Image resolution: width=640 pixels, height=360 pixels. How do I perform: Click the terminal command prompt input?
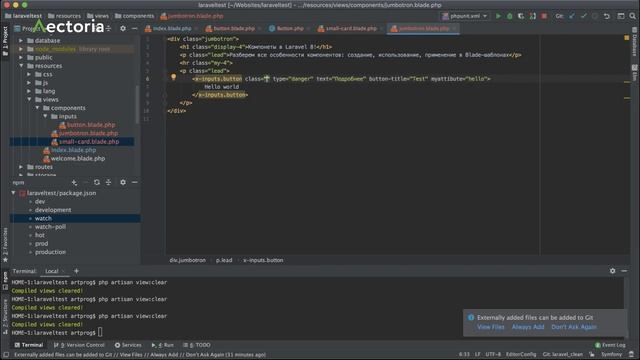click(x=100, y=333)
